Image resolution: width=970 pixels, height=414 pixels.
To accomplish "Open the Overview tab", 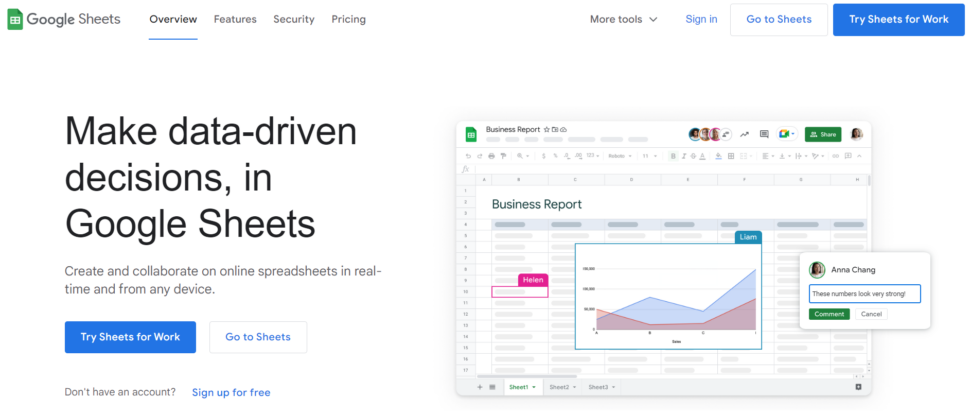I will (x=173, y=19).
